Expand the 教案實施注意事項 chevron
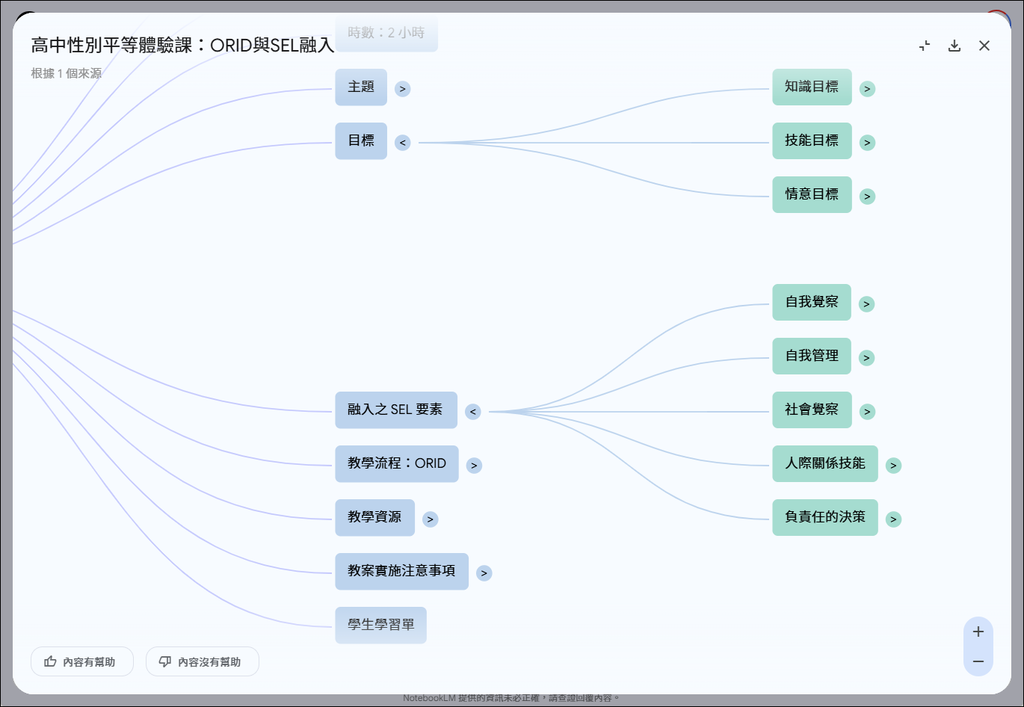The image size is (1024, 707). [484, 573]
